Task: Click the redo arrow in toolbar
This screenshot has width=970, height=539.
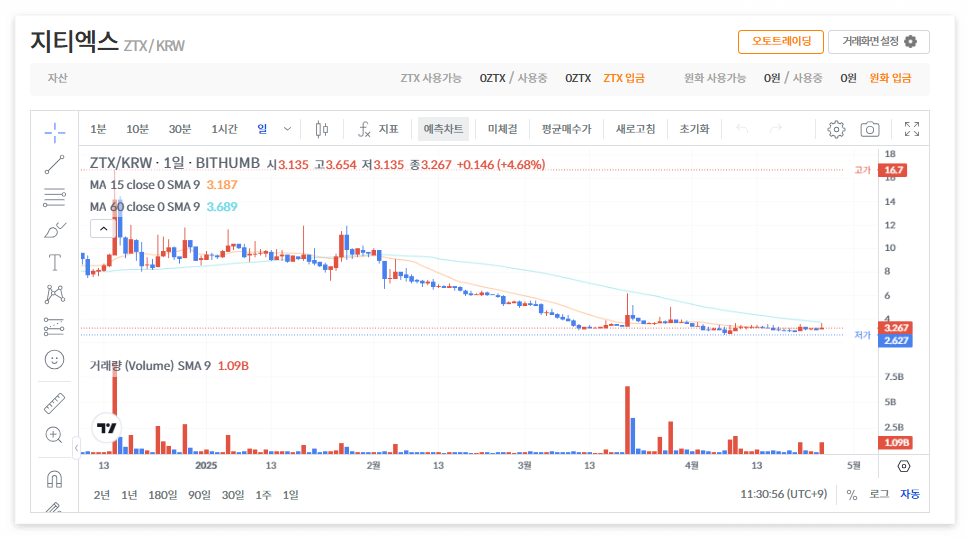Action: tap(775, 129)
